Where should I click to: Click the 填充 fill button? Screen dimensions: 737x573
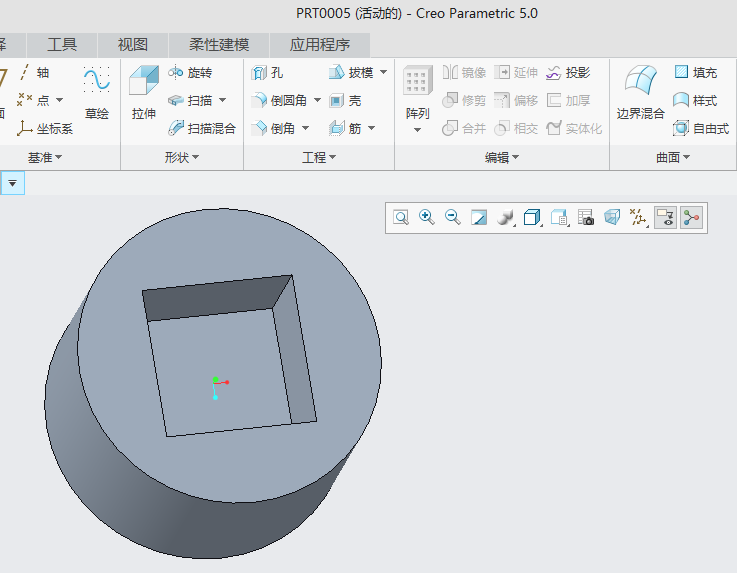695,73
